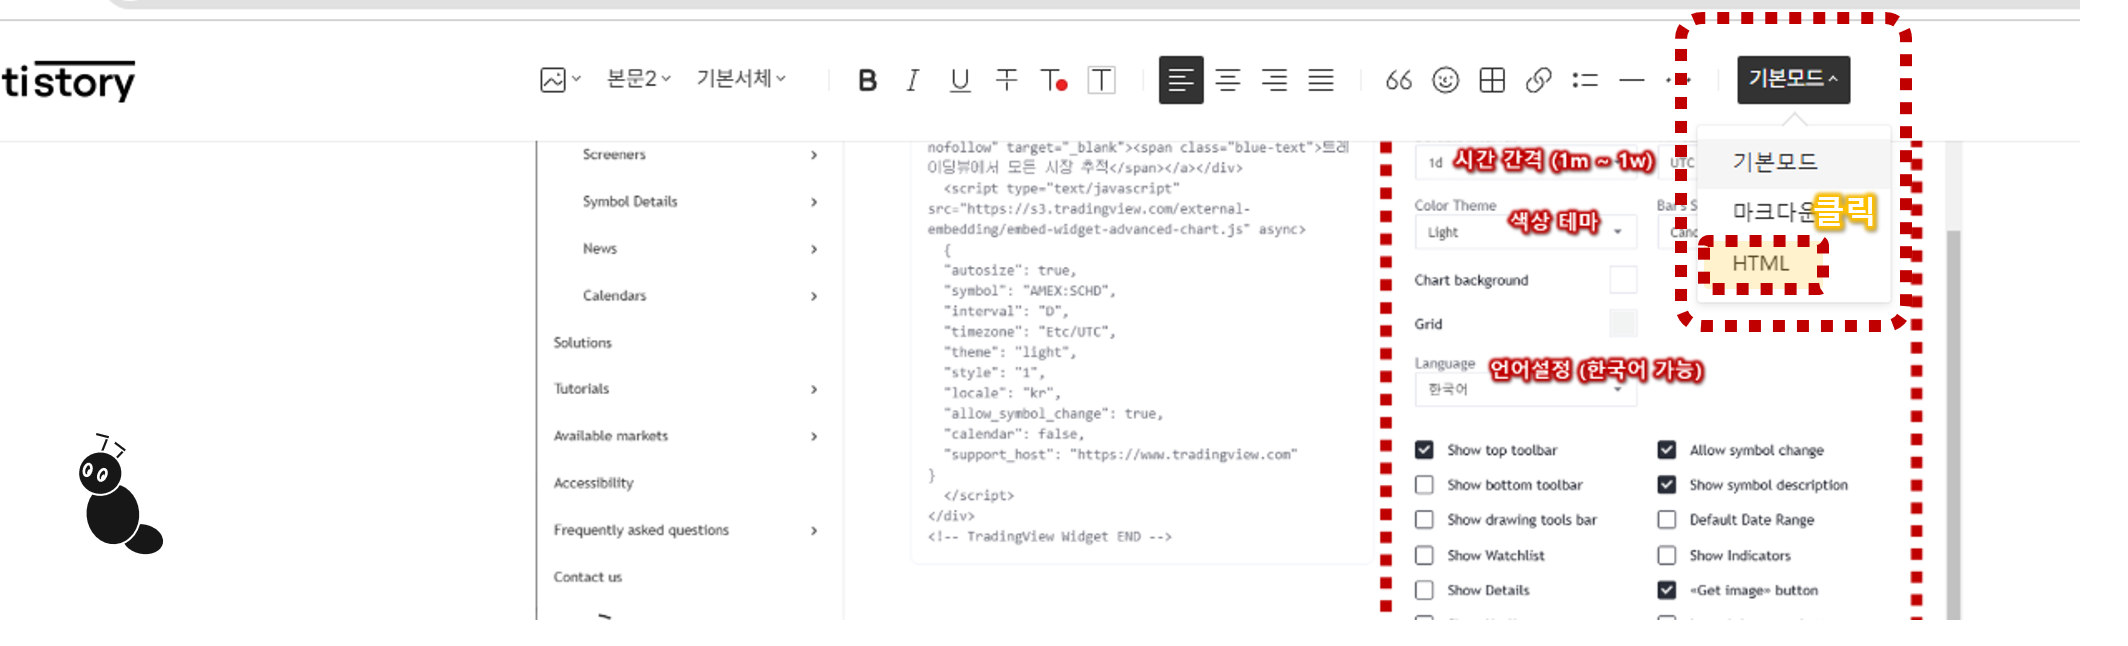The width and height of the screenshot is (2128, 646).
Task: Insert a hyperlink
Action: click(1538, 80)
